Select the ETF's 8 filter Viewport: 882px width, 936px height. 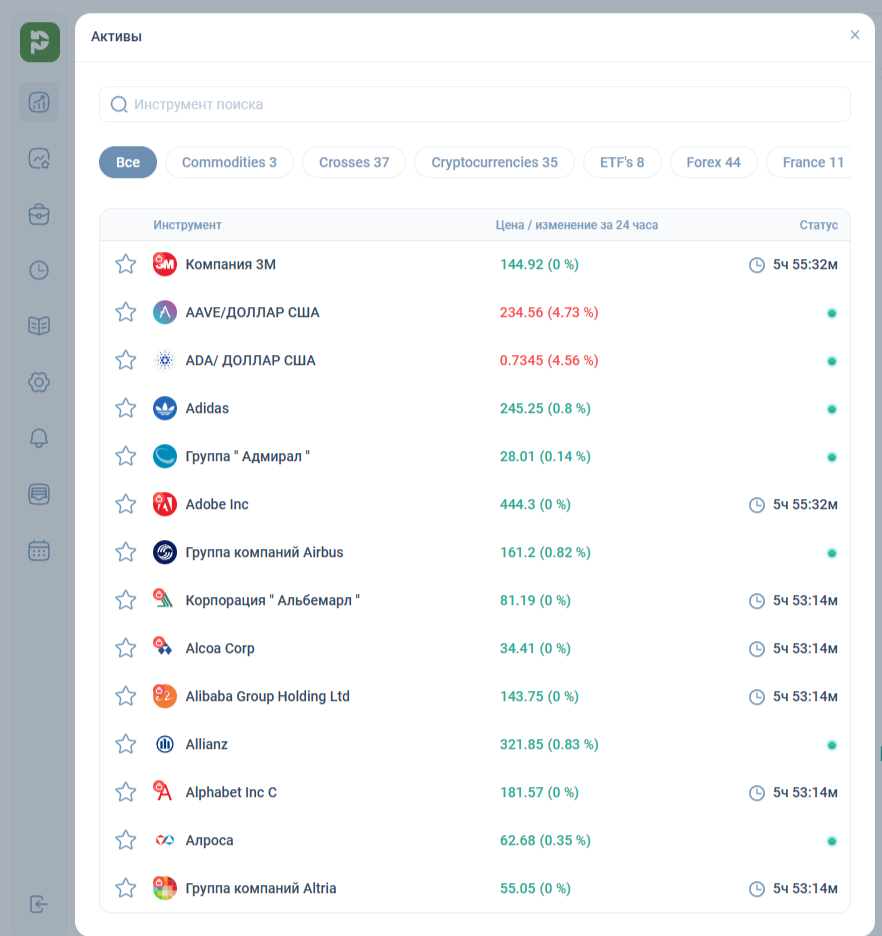tap(622, 162)
